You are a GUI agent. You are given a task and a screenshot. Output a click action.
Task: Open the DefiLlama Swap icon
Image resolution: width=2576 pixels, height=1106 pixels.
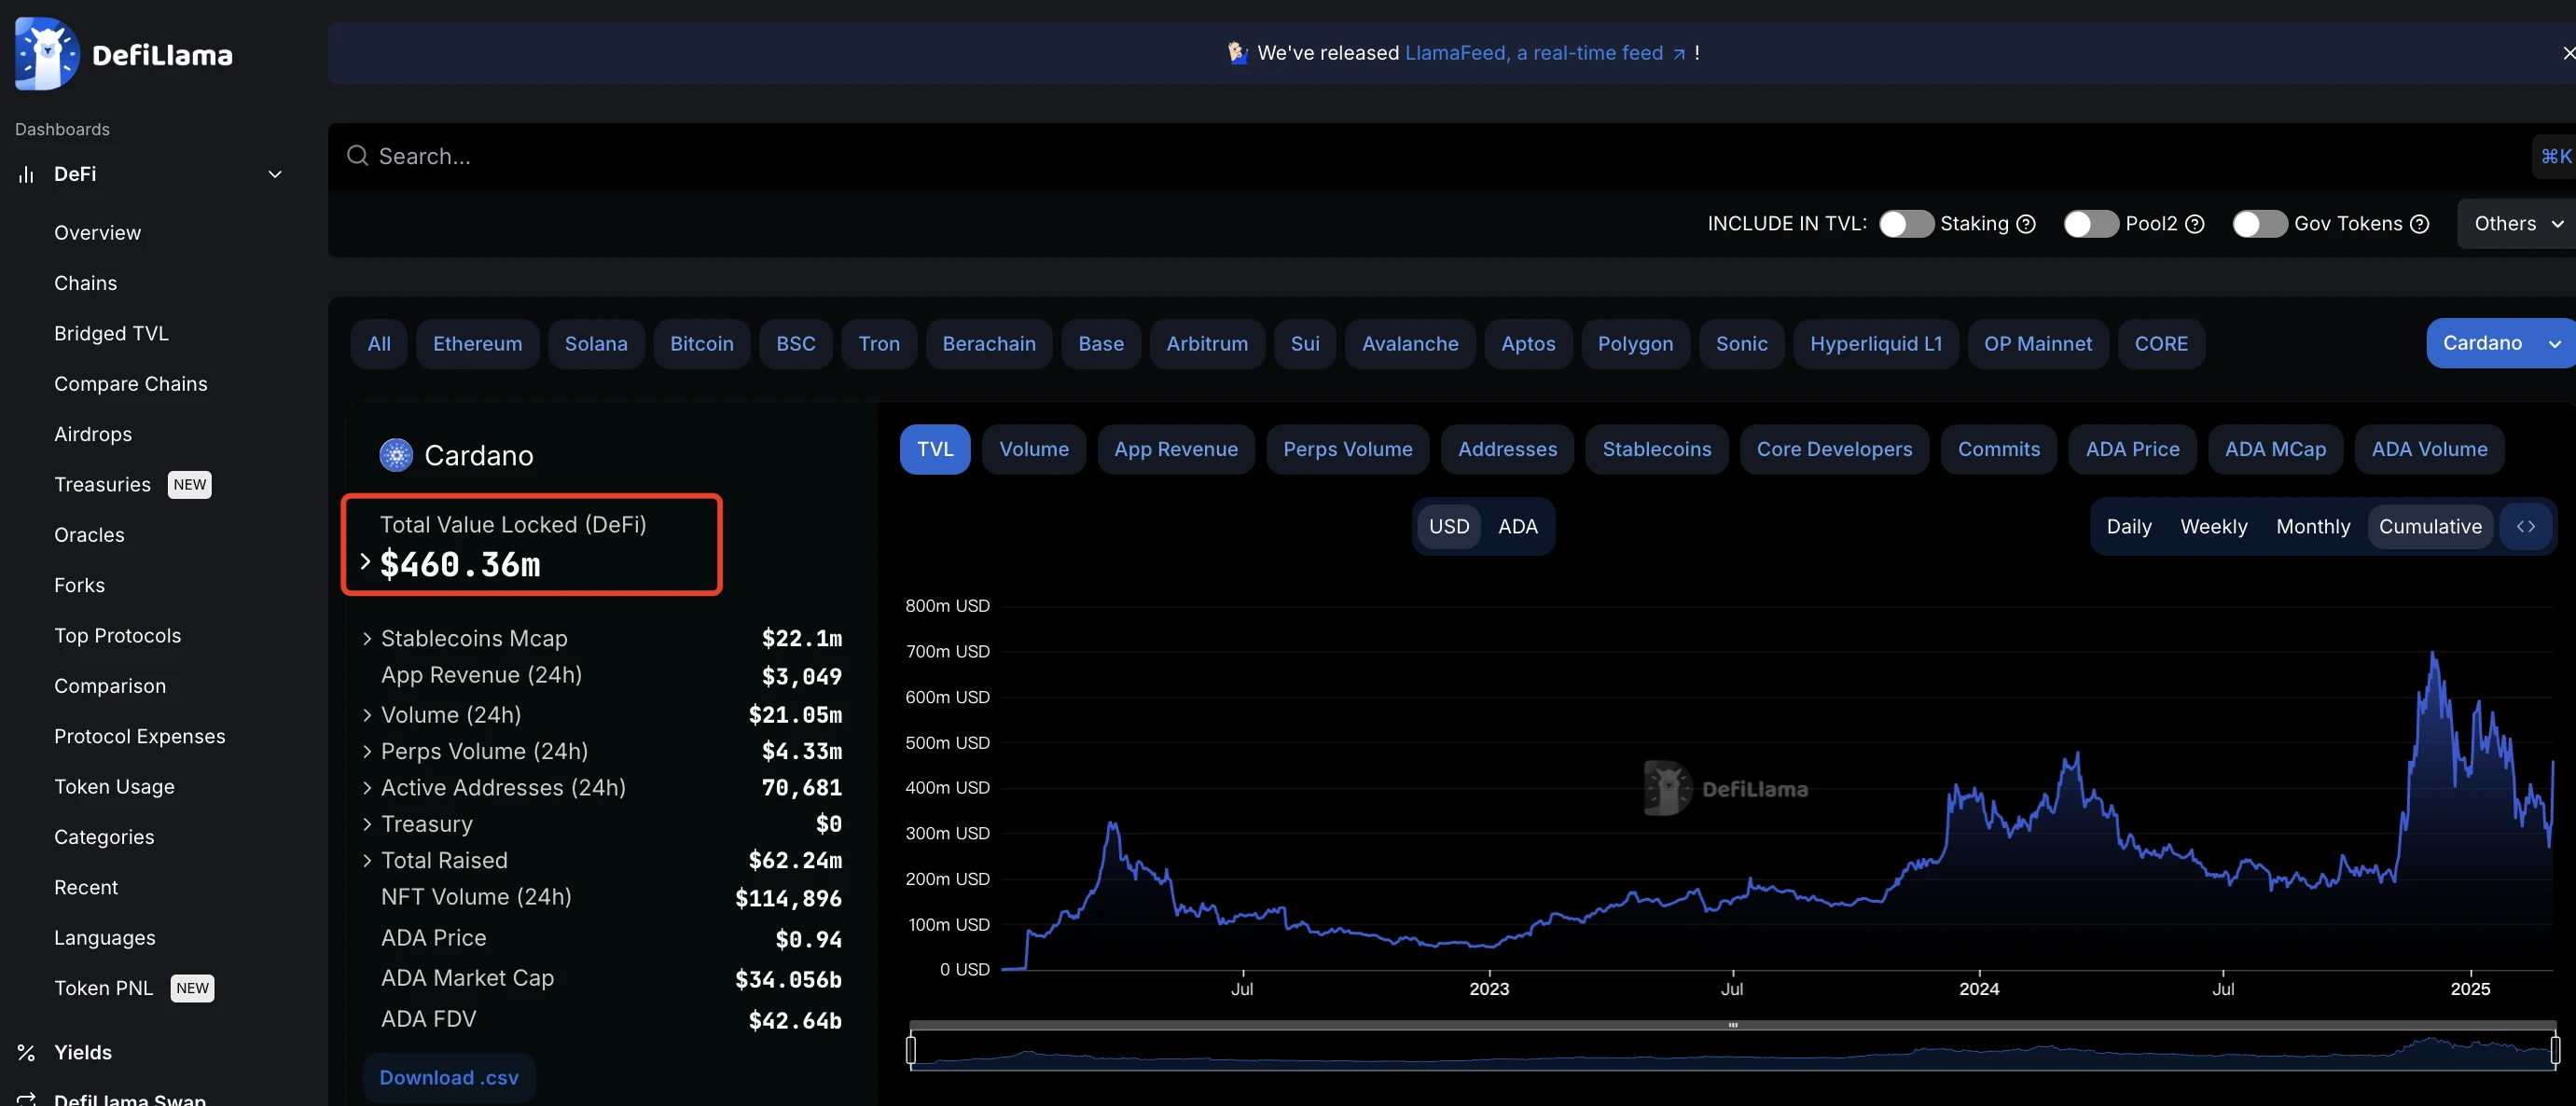(x=24, y=1098)
